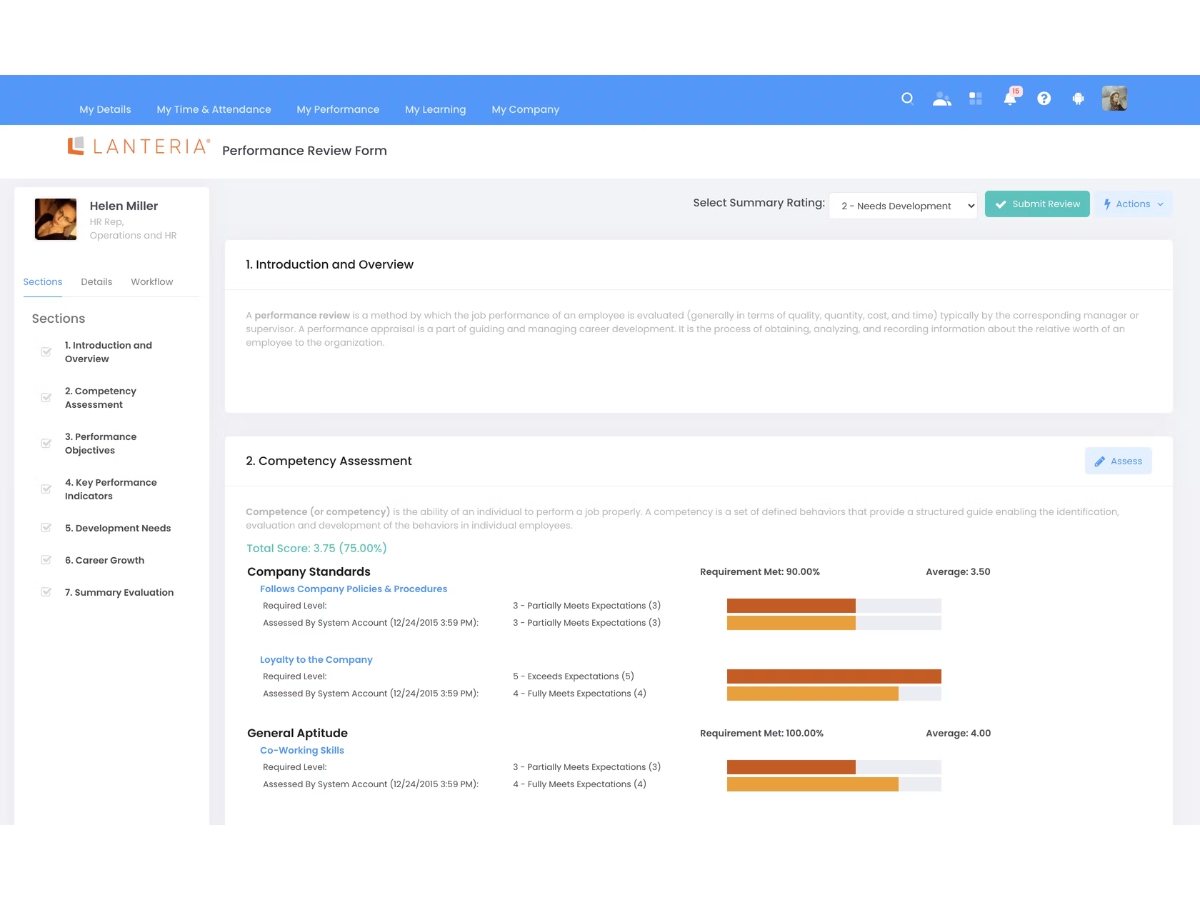Click the Submit Review button

pyautogui.click(x=1037, y=204)
